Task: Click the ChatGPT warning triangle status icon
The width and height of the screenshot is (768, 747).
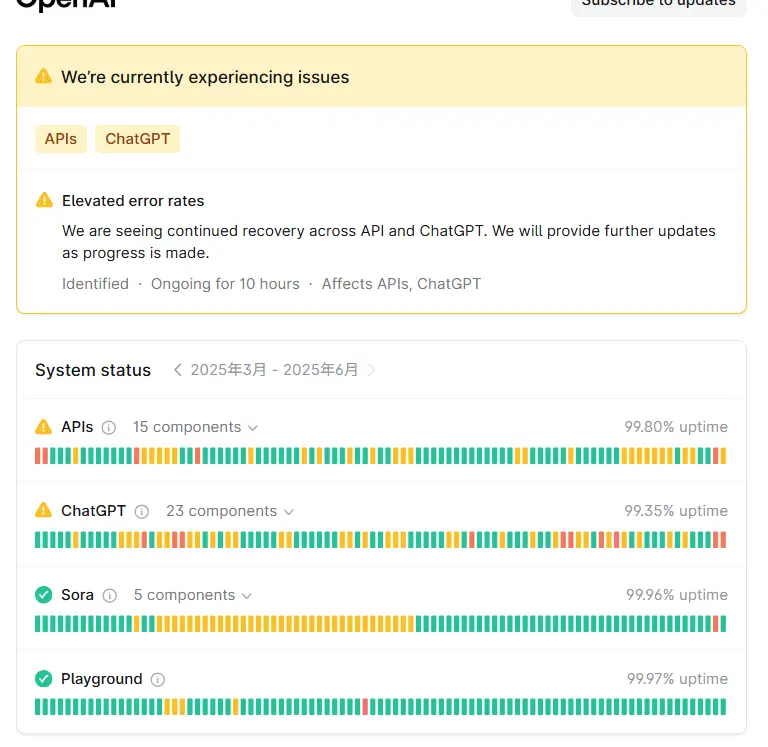Action: pos(43,511)
